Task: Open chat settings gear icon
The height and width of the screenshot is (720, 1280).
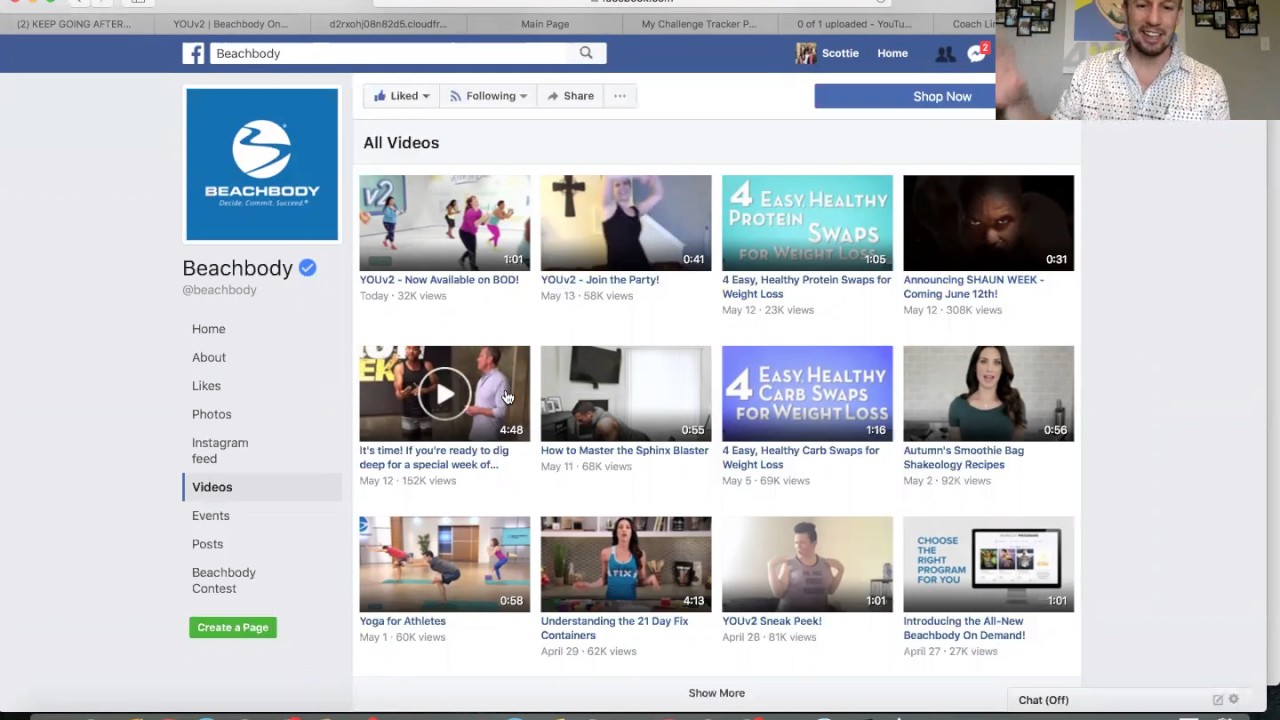Action: pyautogui.click(x=1233, y=700)
